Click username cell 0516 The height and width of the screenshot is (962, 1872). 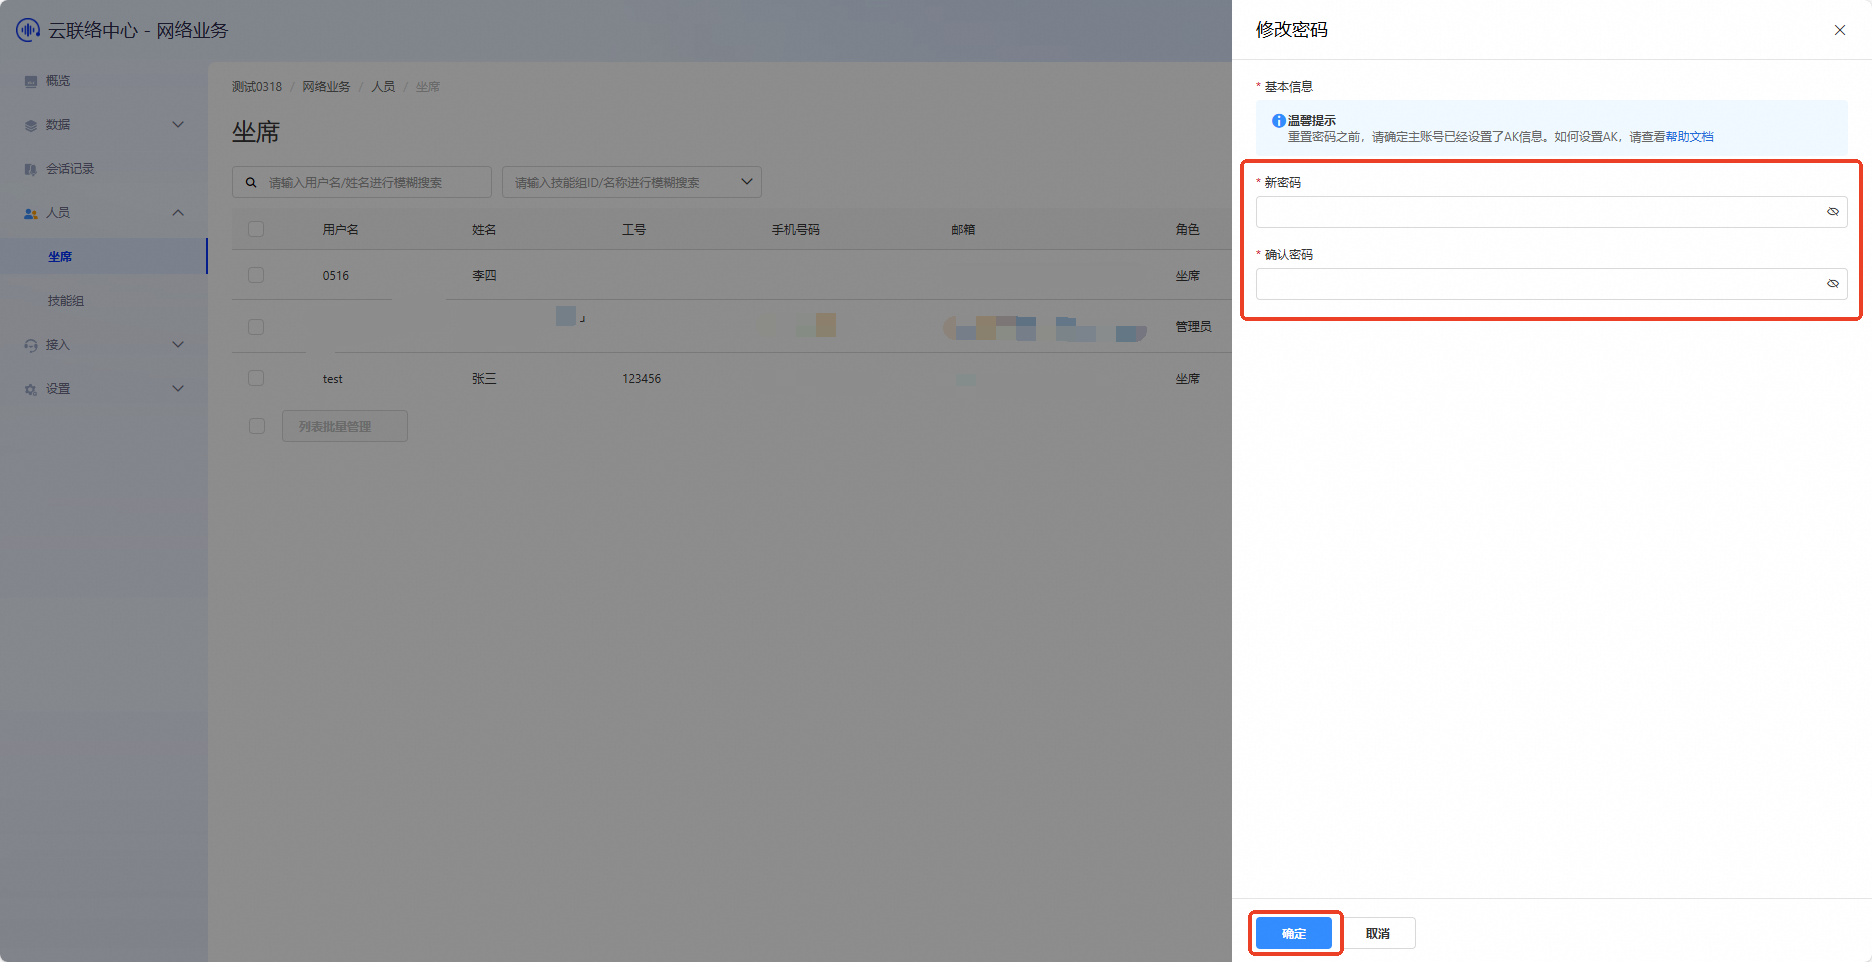[336, 276]
